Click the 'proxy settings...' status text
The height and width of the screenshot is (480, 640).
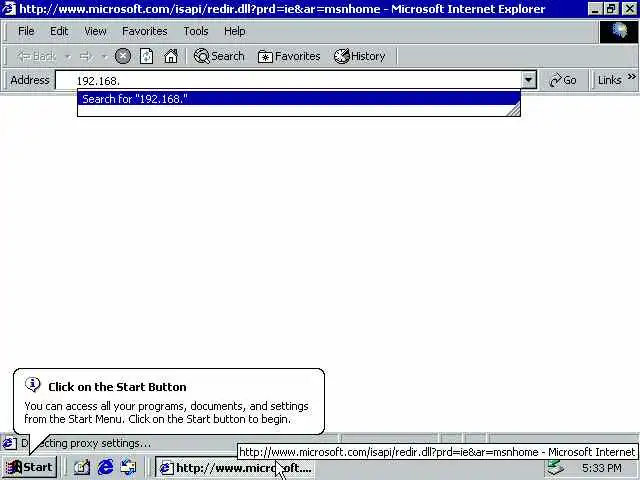coord(110,443)
